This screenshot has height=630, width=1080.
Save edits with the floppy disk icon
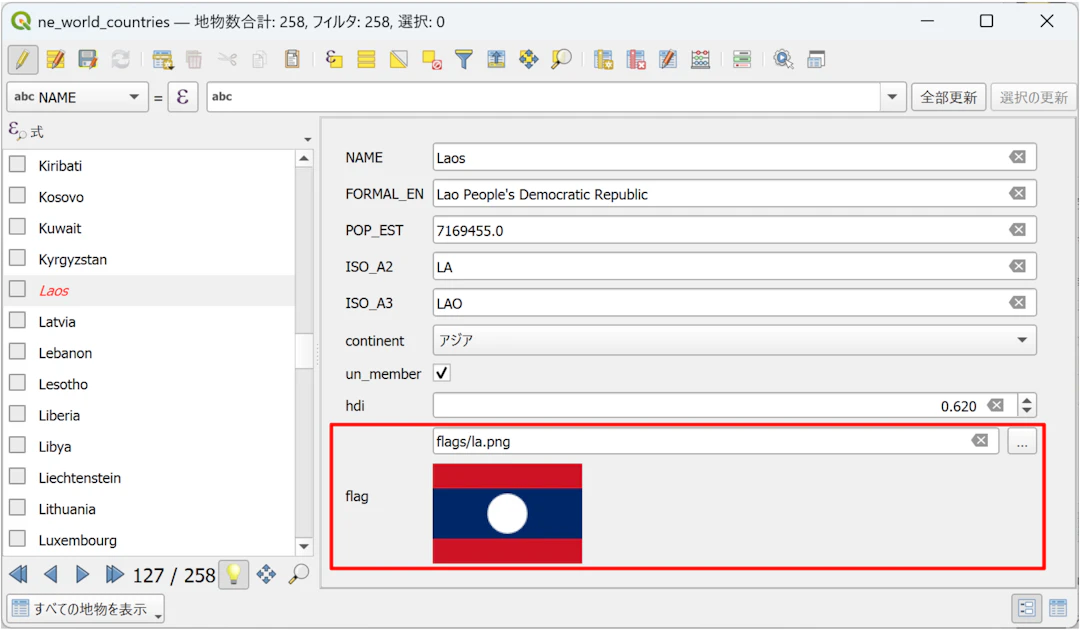pos(88,60)
